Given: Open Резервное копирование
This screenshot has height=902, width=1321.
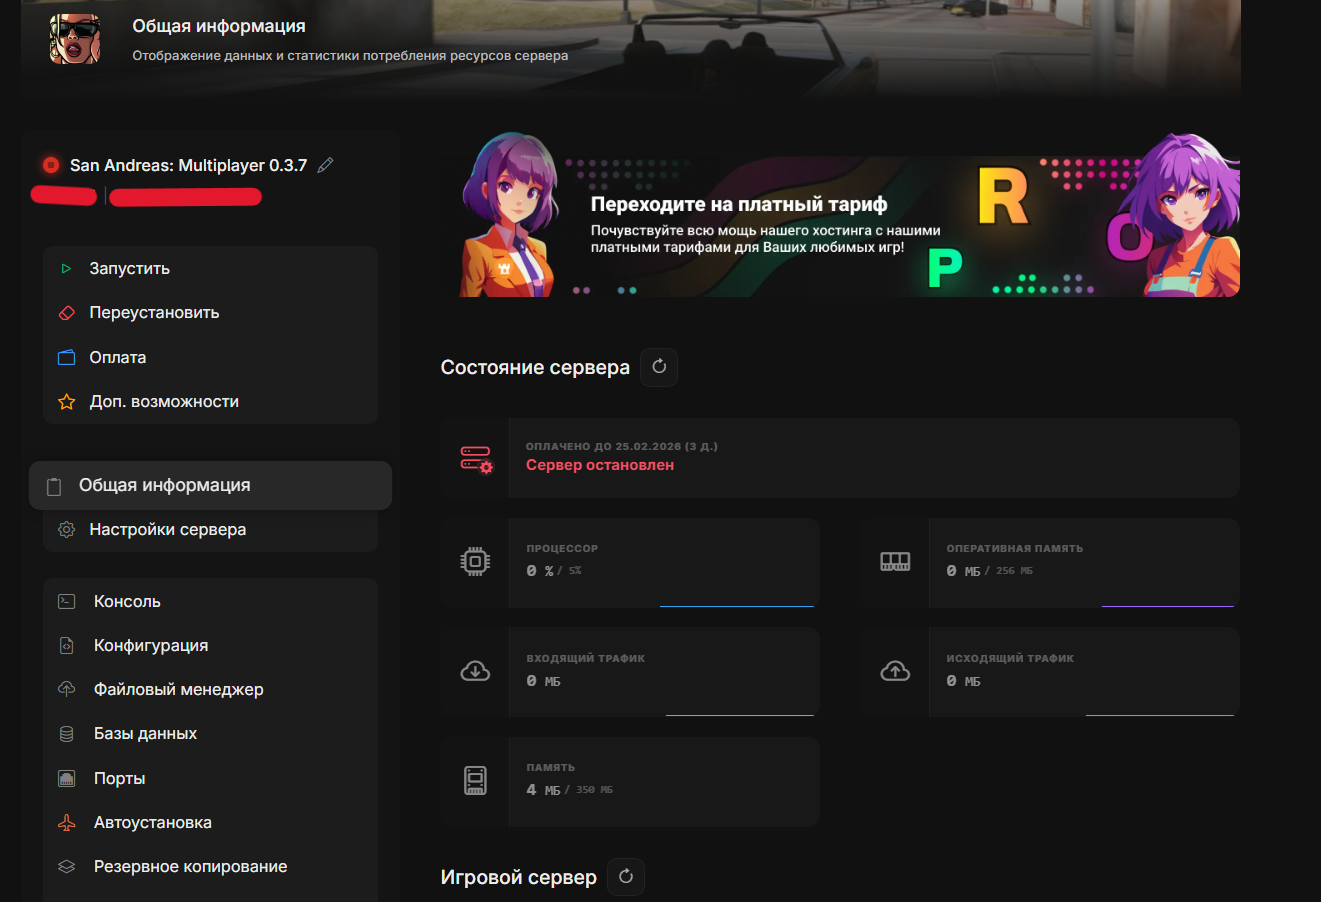Looking at the screenshot, I should coord(190,867).
